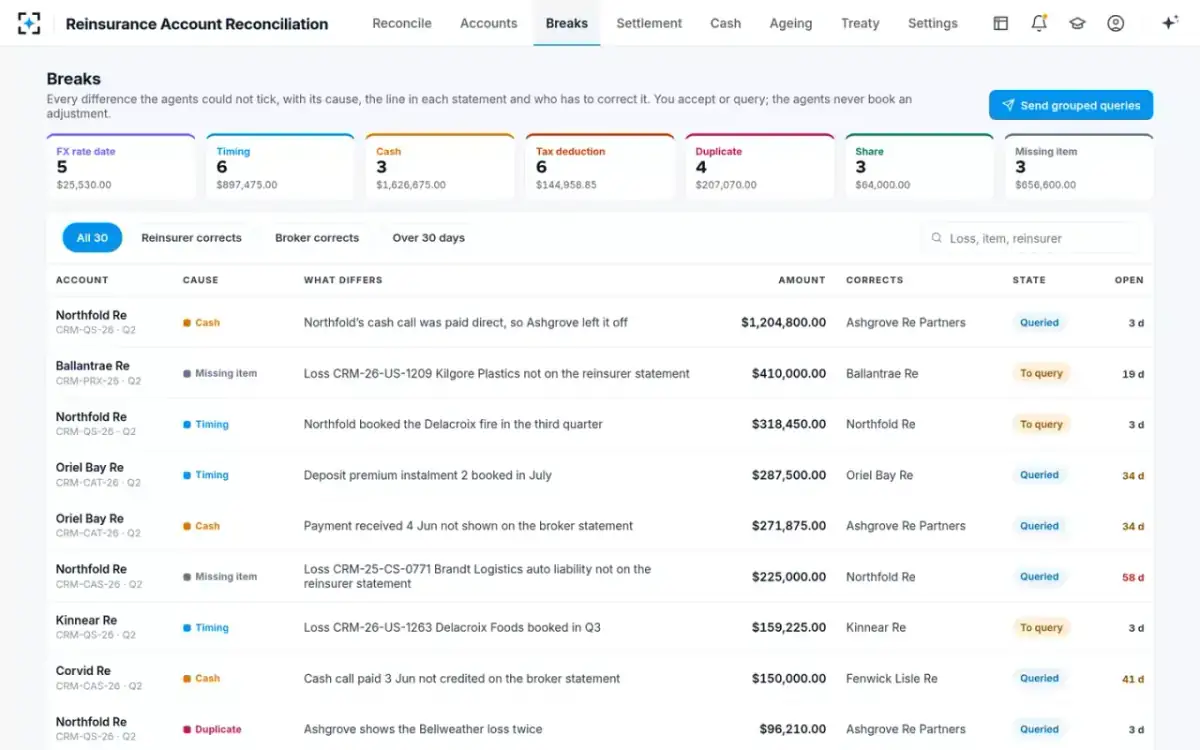Go to the Ageing tab

pyautogui.click(x=791, y=23)
